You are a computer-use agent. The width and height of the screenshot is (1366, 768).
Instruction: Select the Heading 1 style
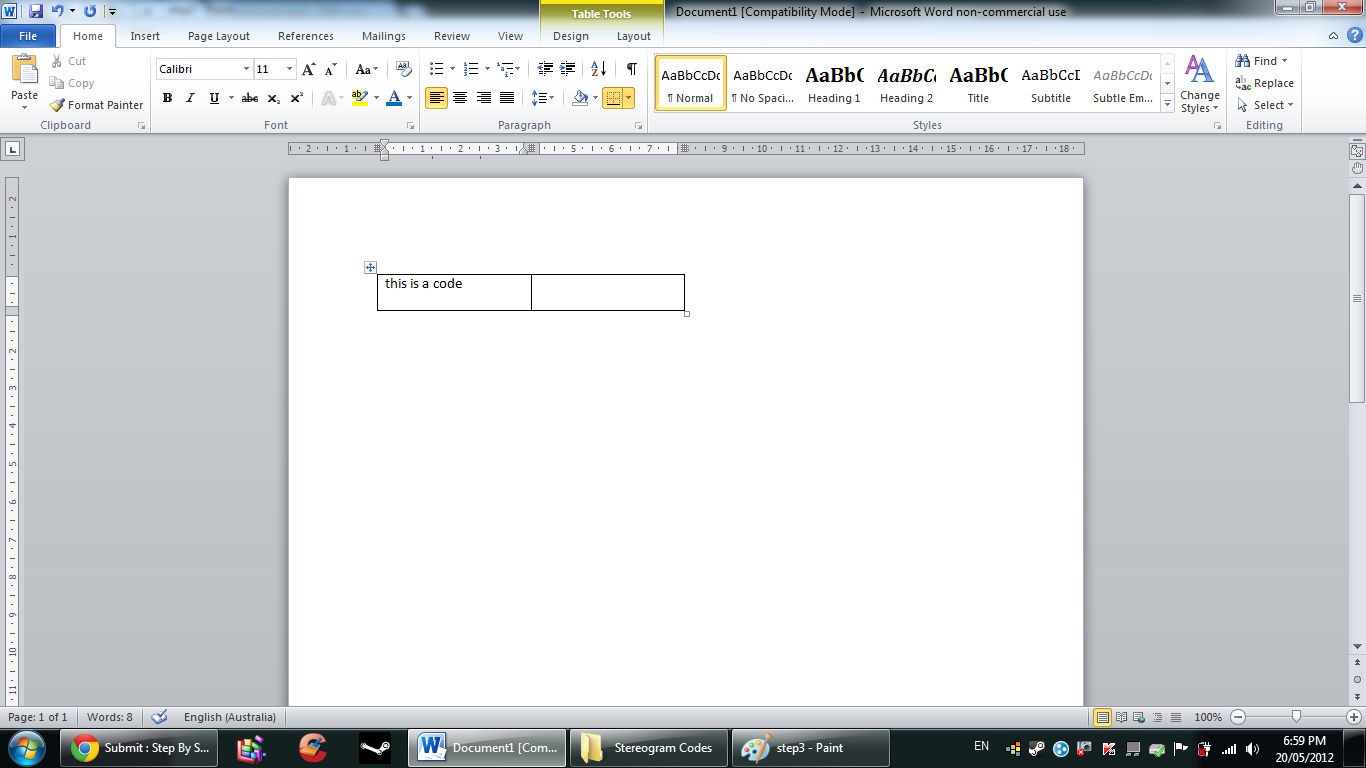833,82
